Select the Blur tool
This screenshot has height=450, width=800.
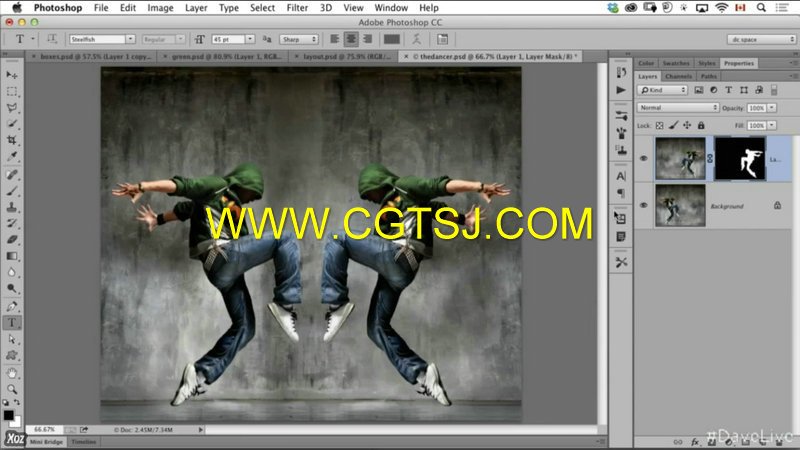pyautogui.click(x=12, y=272)
